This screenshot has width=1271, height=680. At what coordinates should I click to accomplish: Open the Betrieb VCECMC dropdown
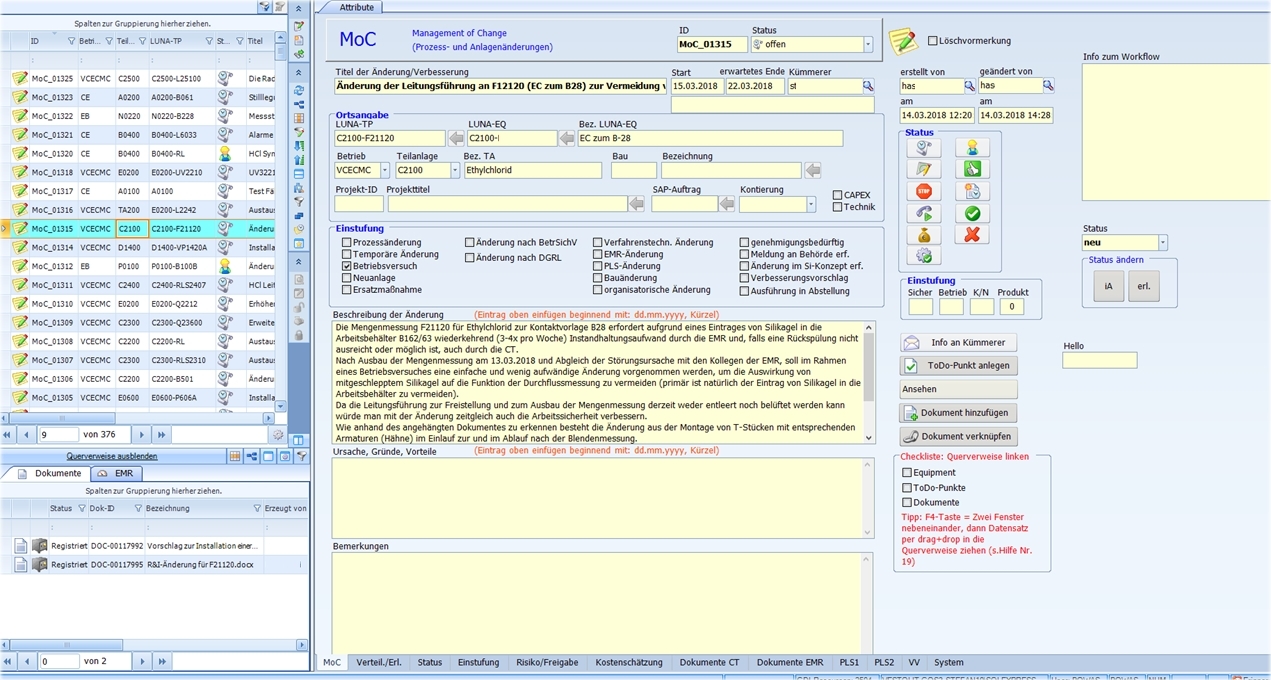pos(385,171)
